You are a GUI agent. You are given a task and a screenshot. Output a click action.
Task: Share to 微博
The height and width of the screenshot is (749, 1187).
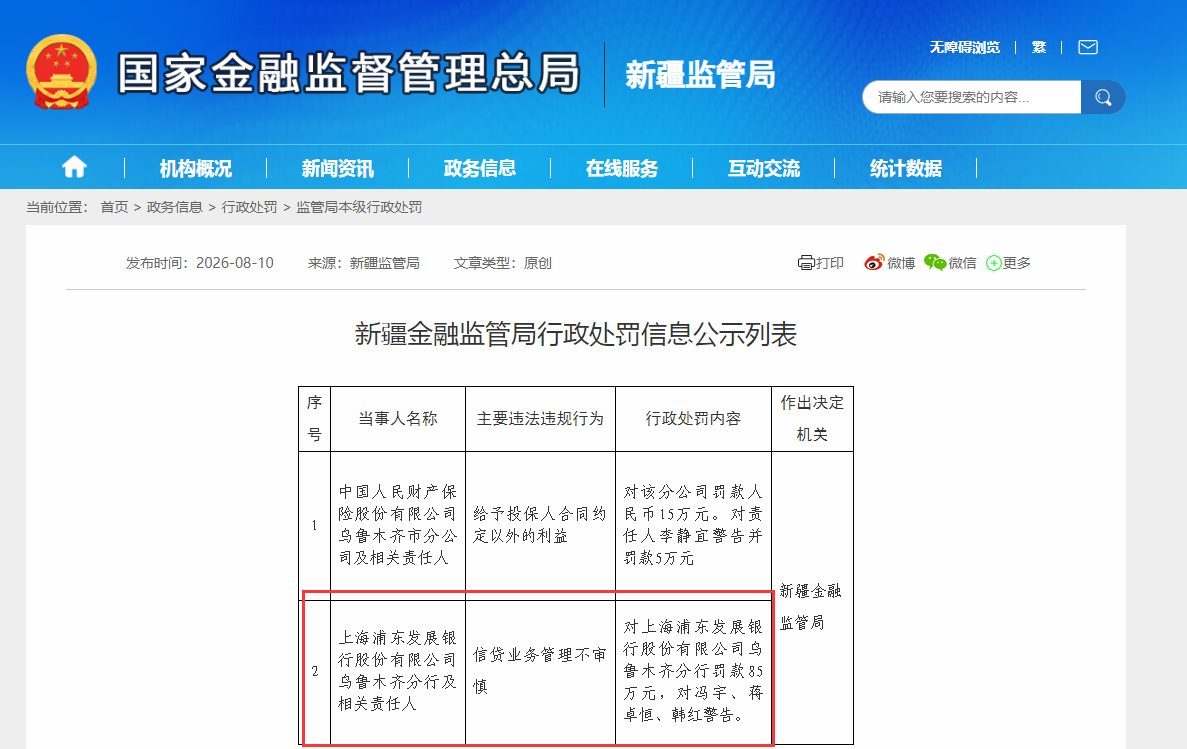click(889, 263)
